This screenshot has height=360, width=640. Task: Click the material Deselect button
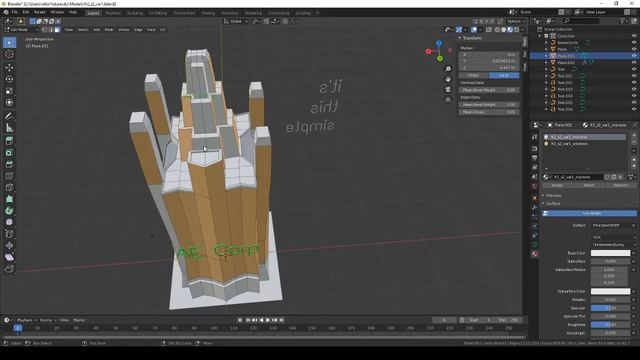(x=621, y=185)
